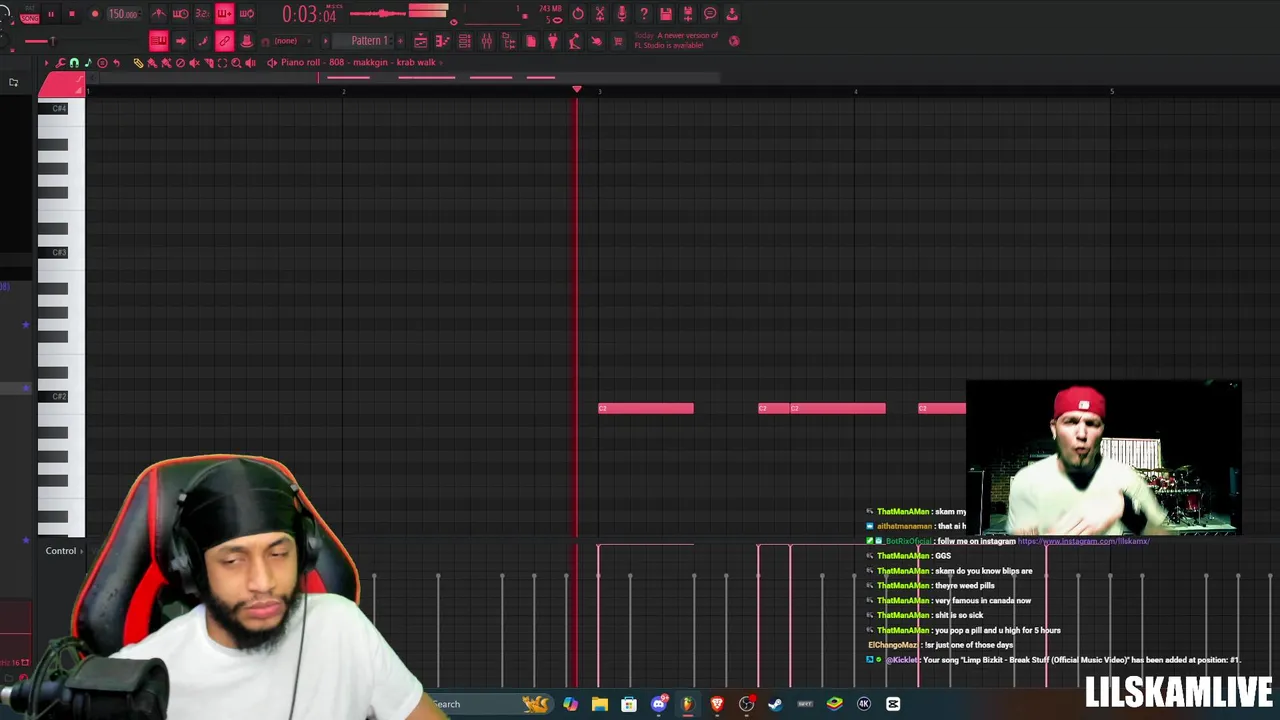Click the 150 tempo field
1280x720 pixels.
123,14
